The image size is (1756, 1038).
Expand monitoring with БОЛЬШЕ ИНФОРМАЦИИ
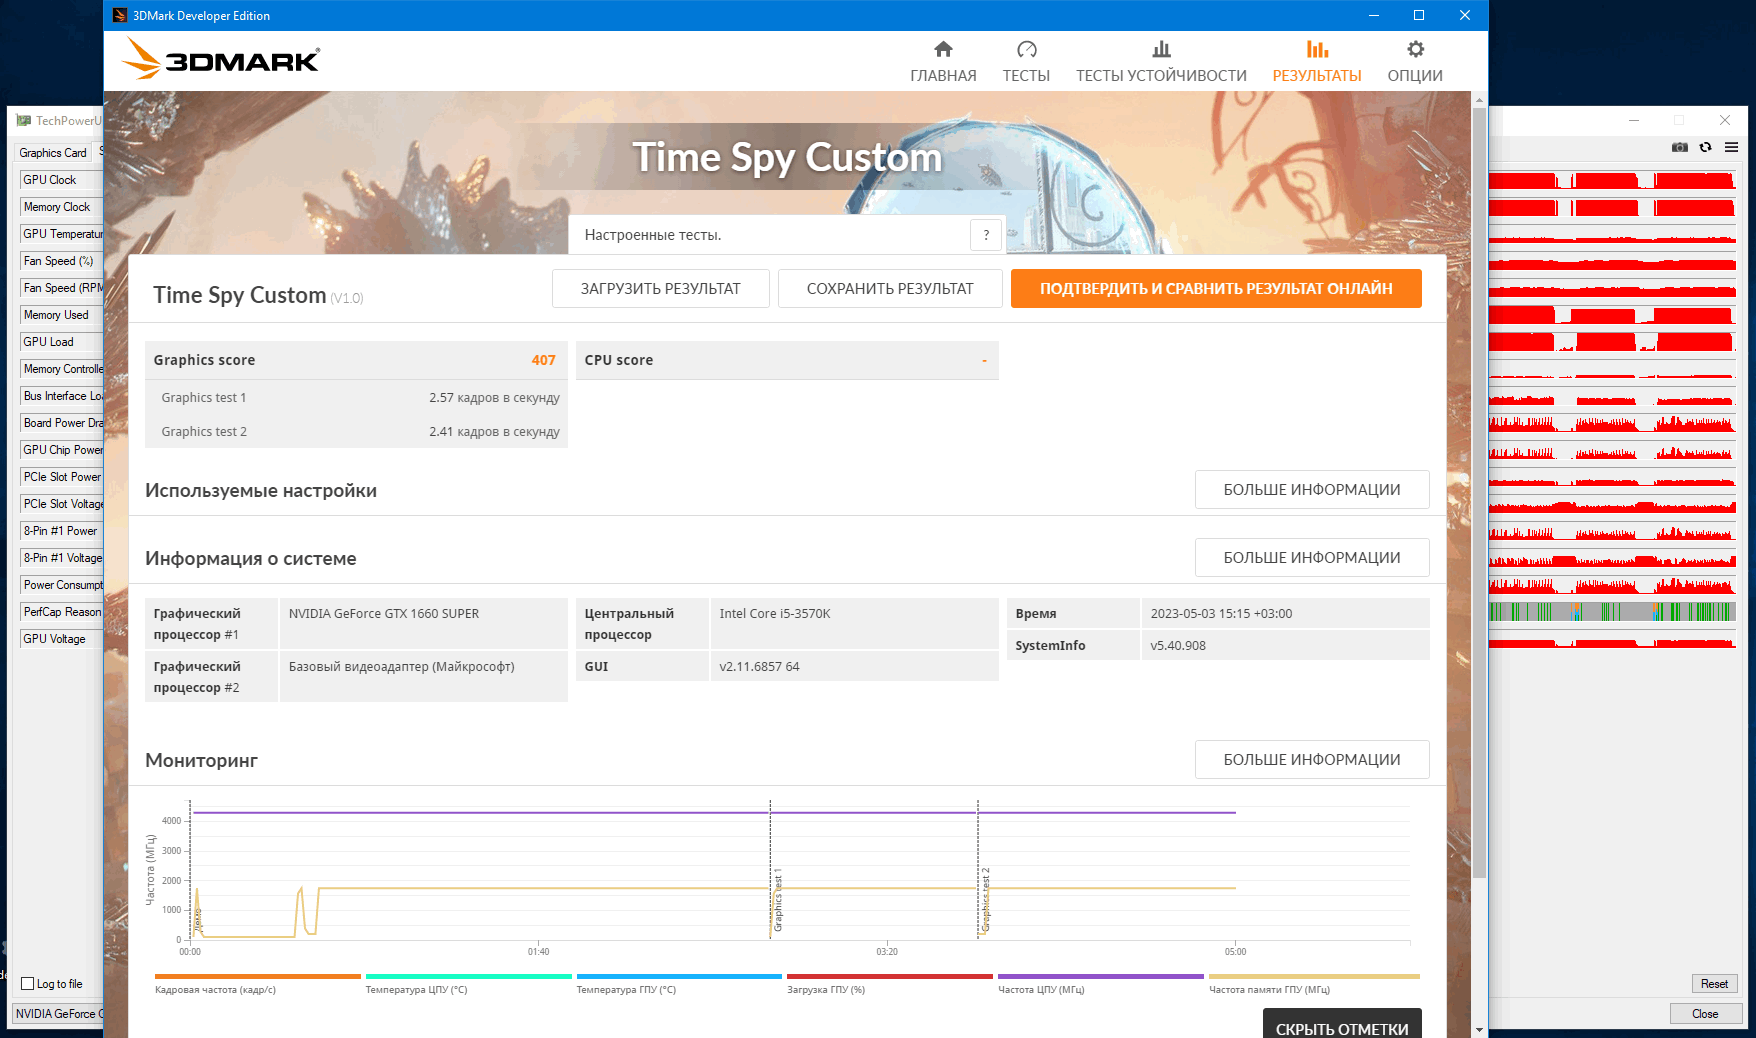[1312, 759]
